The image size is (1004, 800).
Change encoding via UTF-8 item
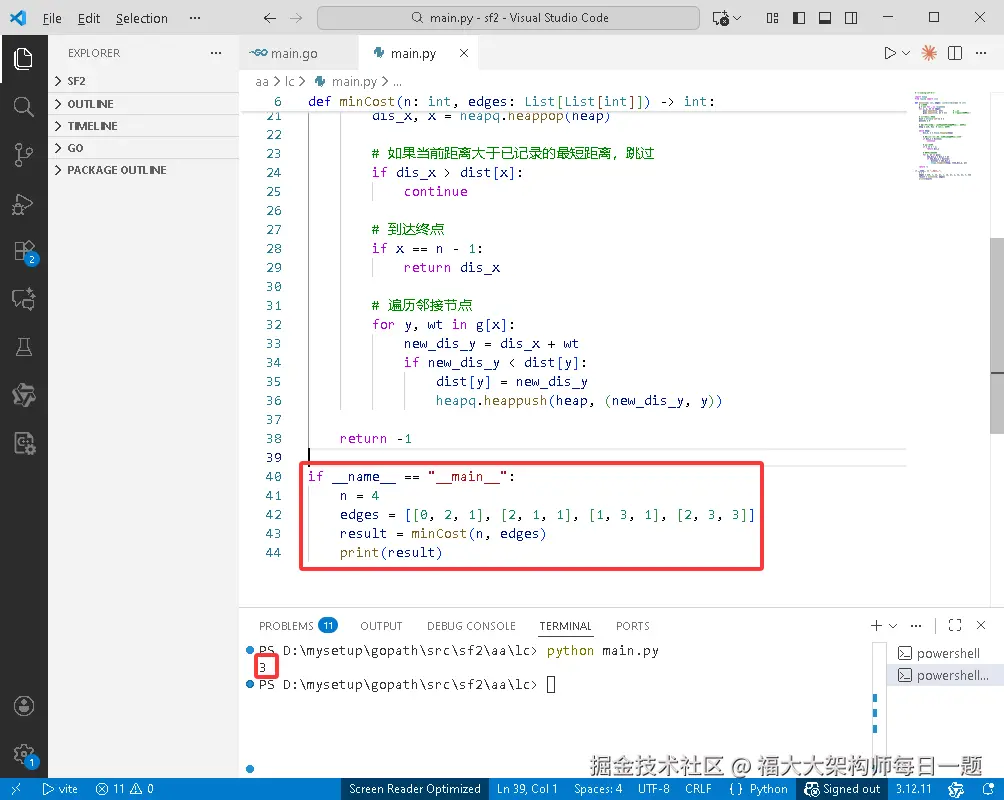click(654, 789)
